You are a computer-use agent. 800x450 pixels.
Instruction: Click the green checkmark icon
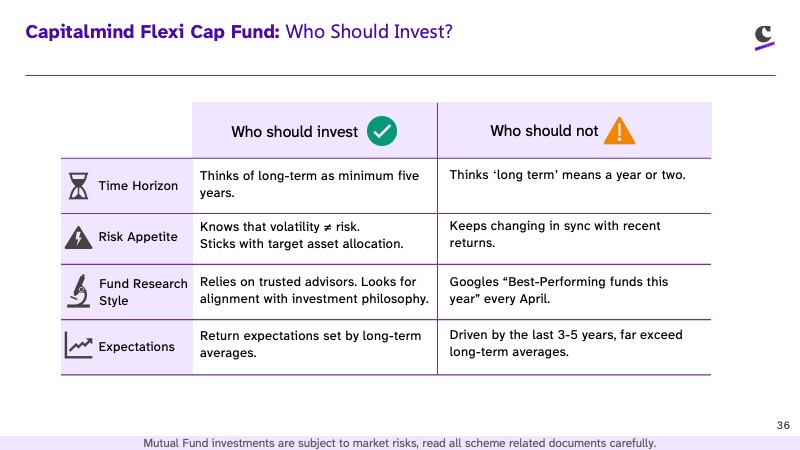[382, 131]
